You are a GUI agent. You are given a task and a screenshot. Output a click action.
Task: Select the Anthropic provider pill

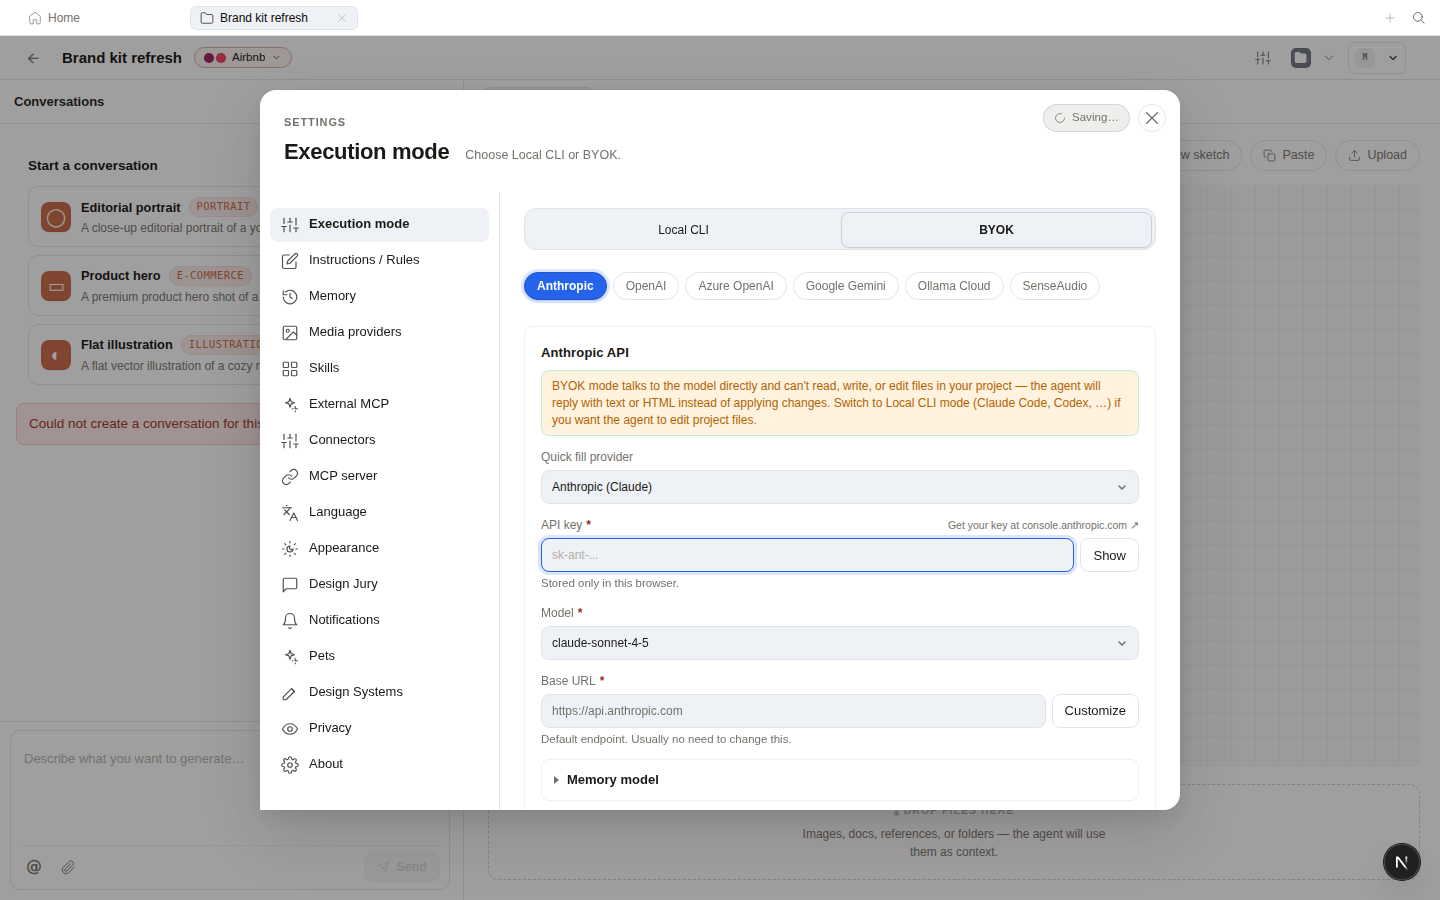click(565, 286)
